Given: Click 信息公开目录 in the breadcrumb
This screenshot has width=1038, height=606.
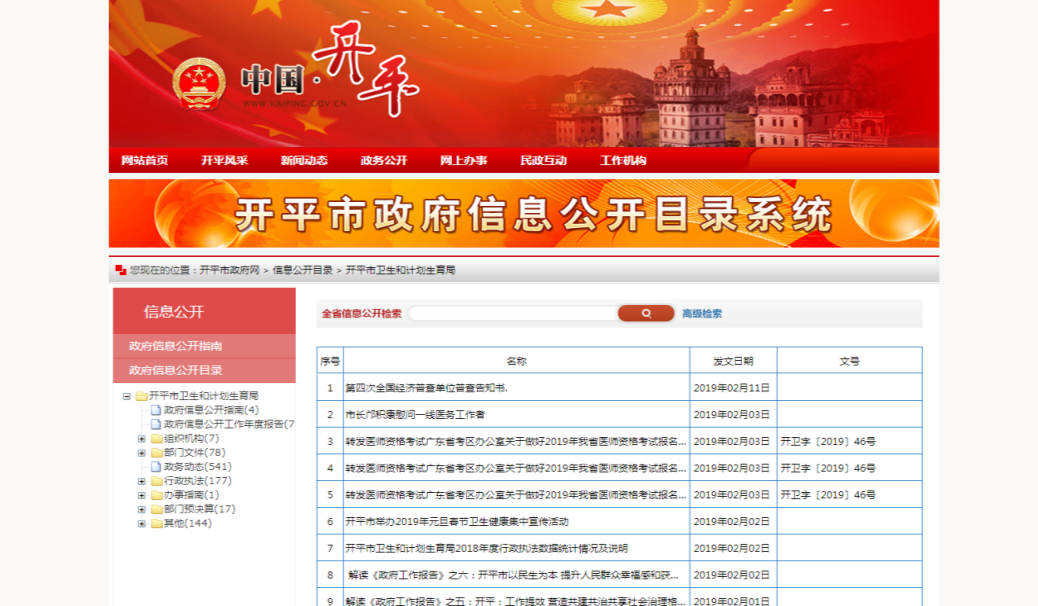Looking at the screenshot, I should tap(302, 270).
